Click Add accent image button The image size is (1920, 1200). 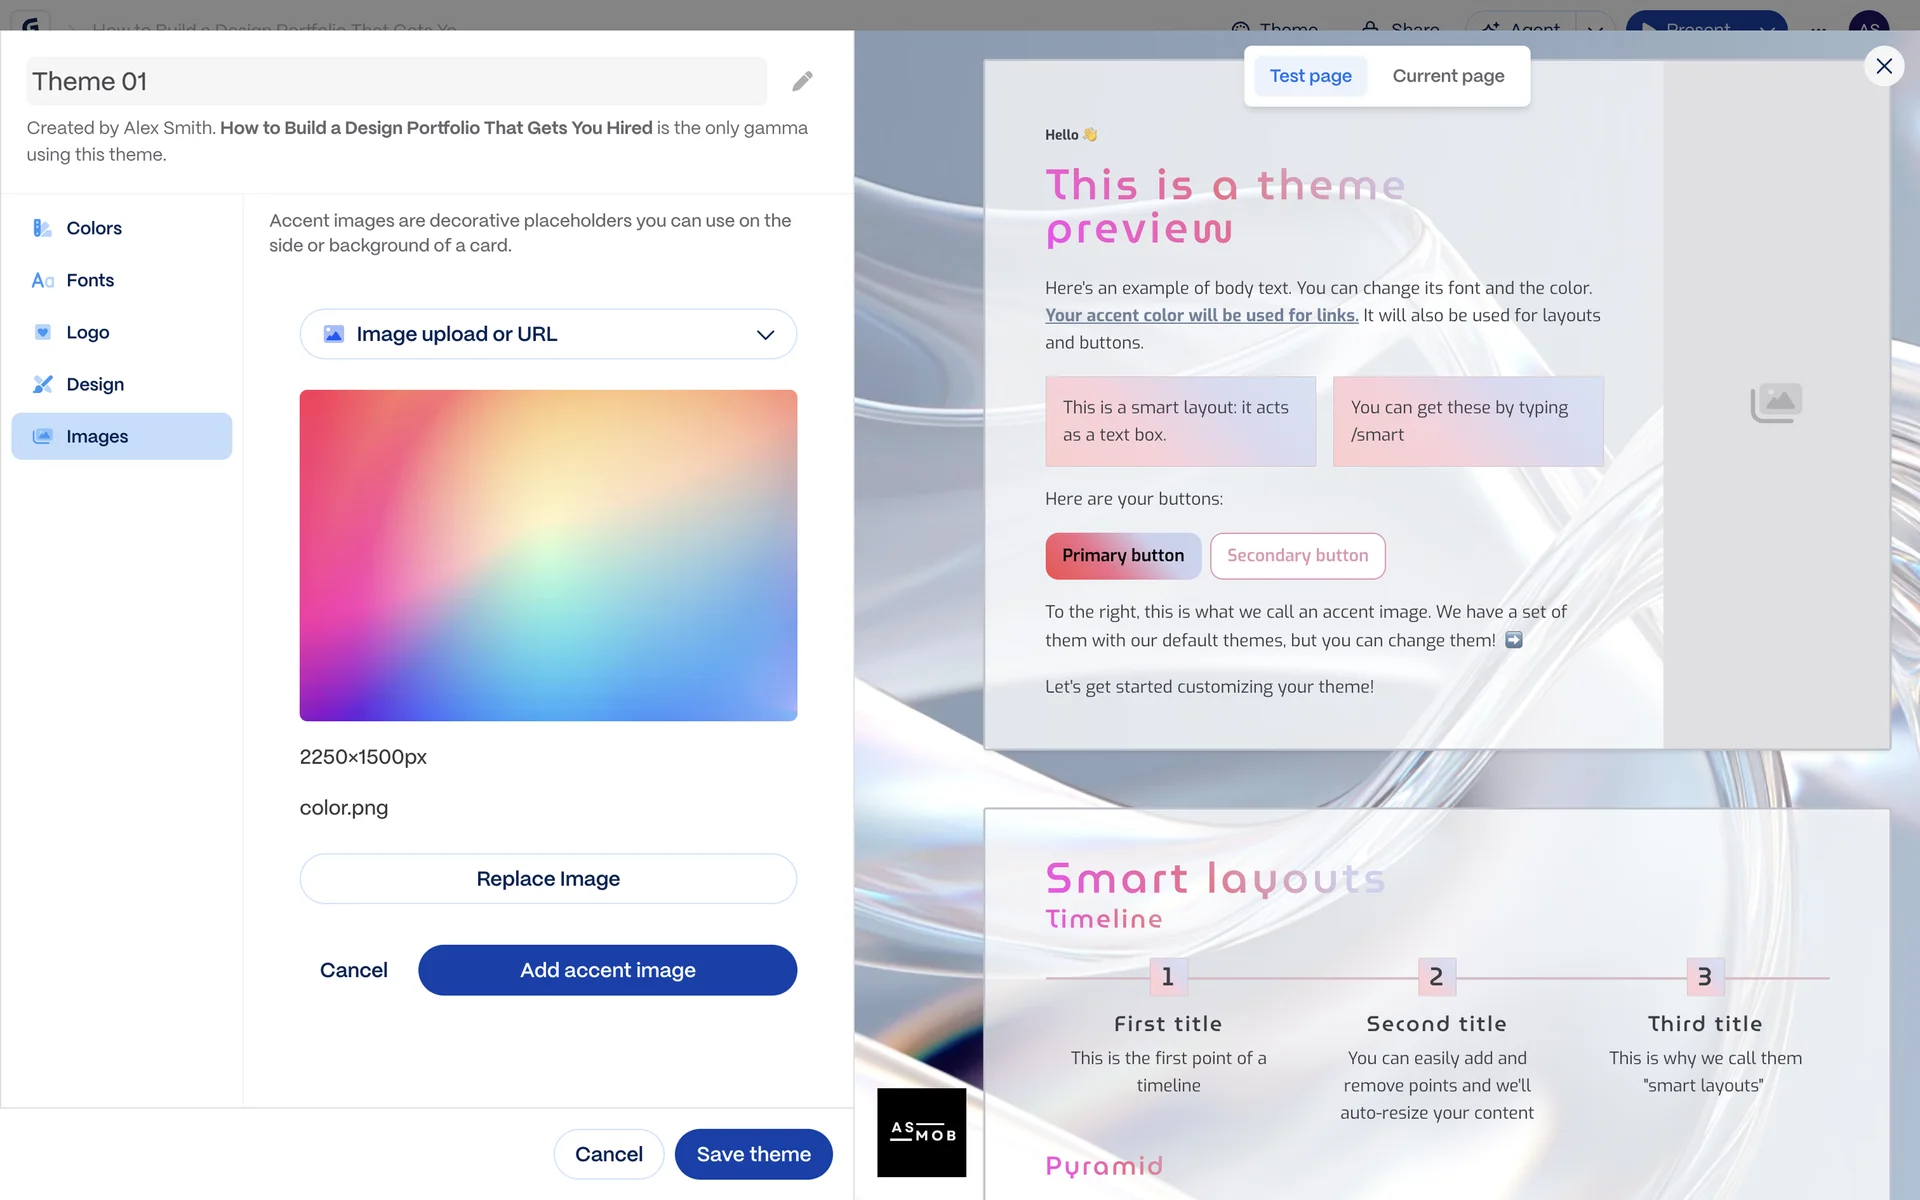pyautogui.click(x=607, y=970)
